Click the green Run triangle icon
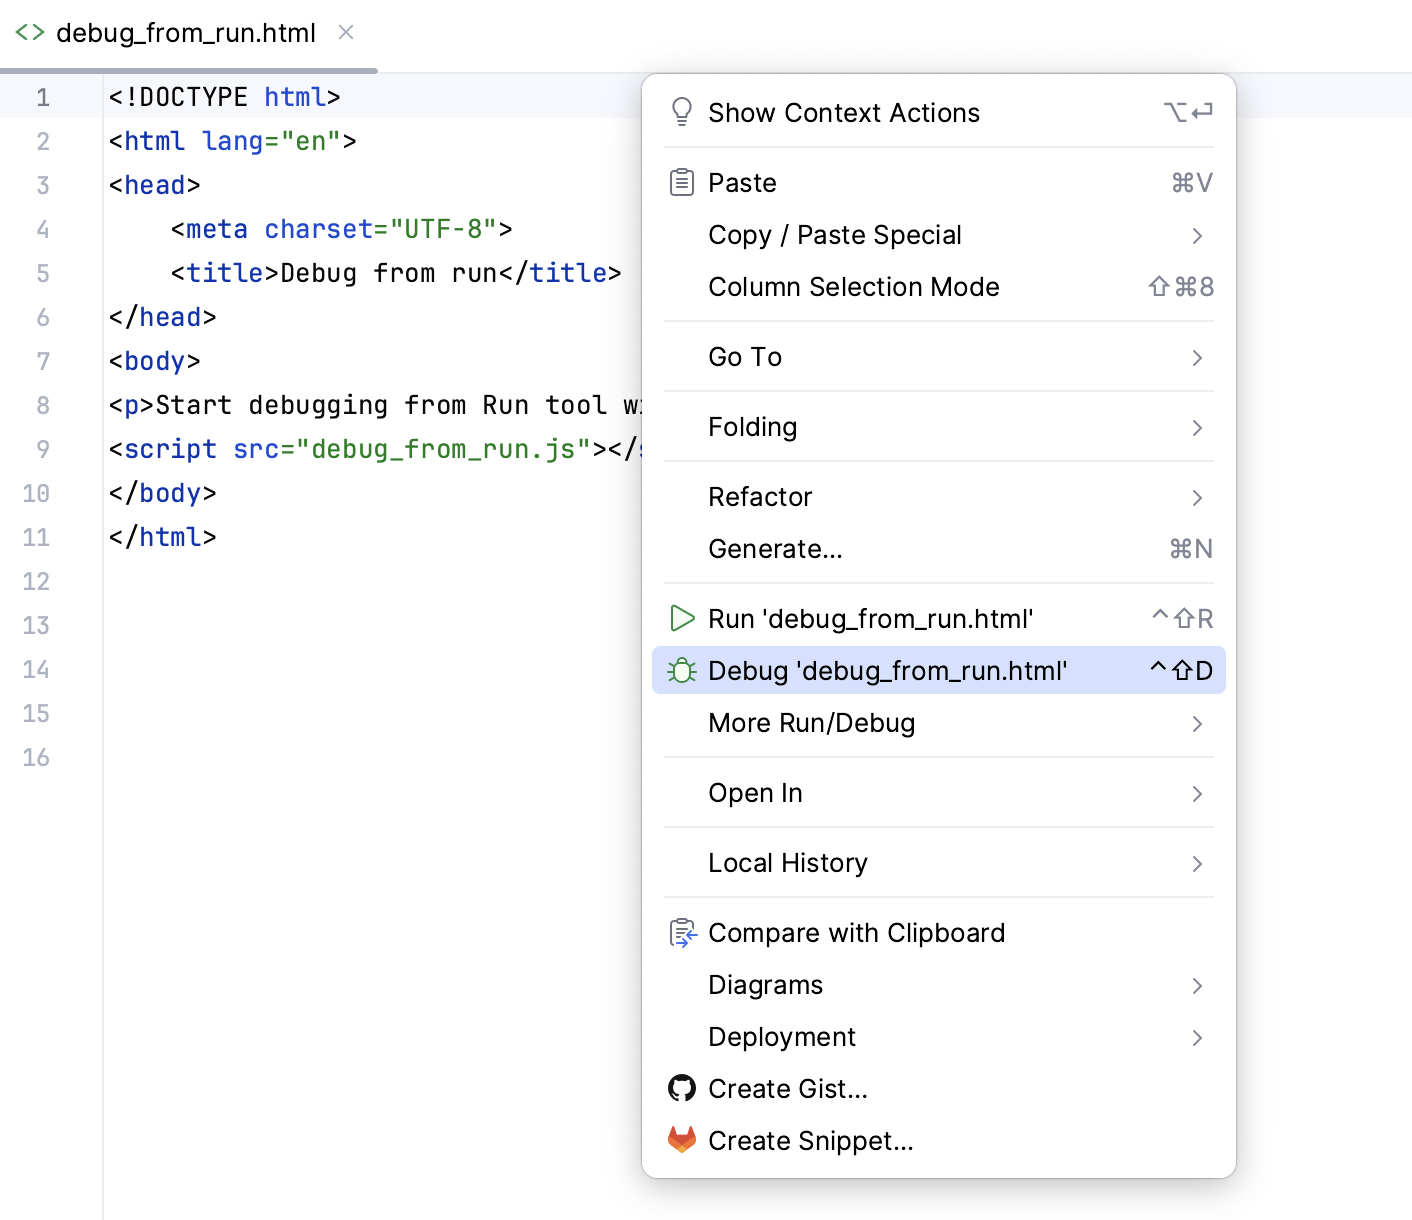 (x=682, y=618)
